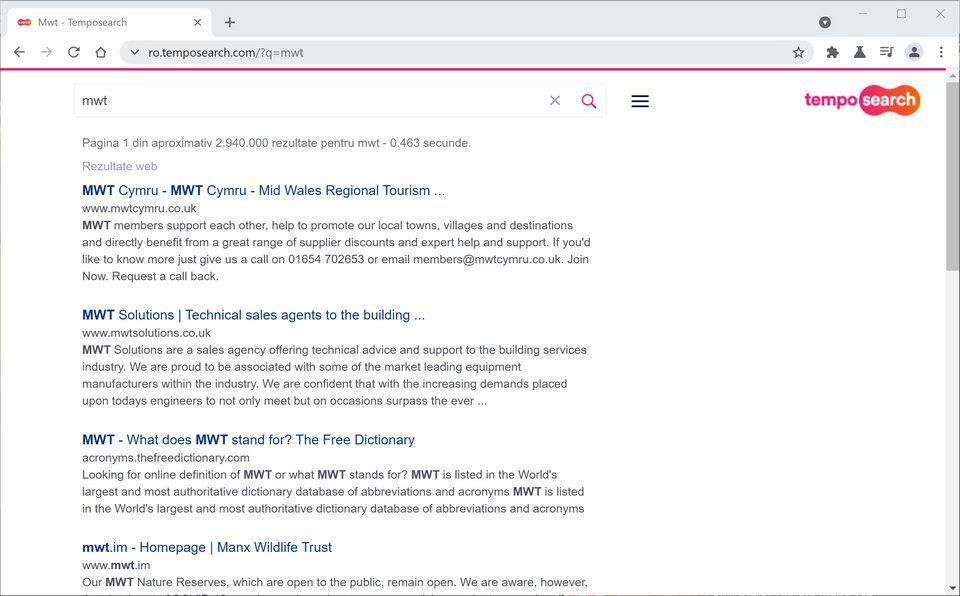Open the MWT Cymru result link
Image resolution: width=960 pixels, height=596 pixels.
pos(262,190)
